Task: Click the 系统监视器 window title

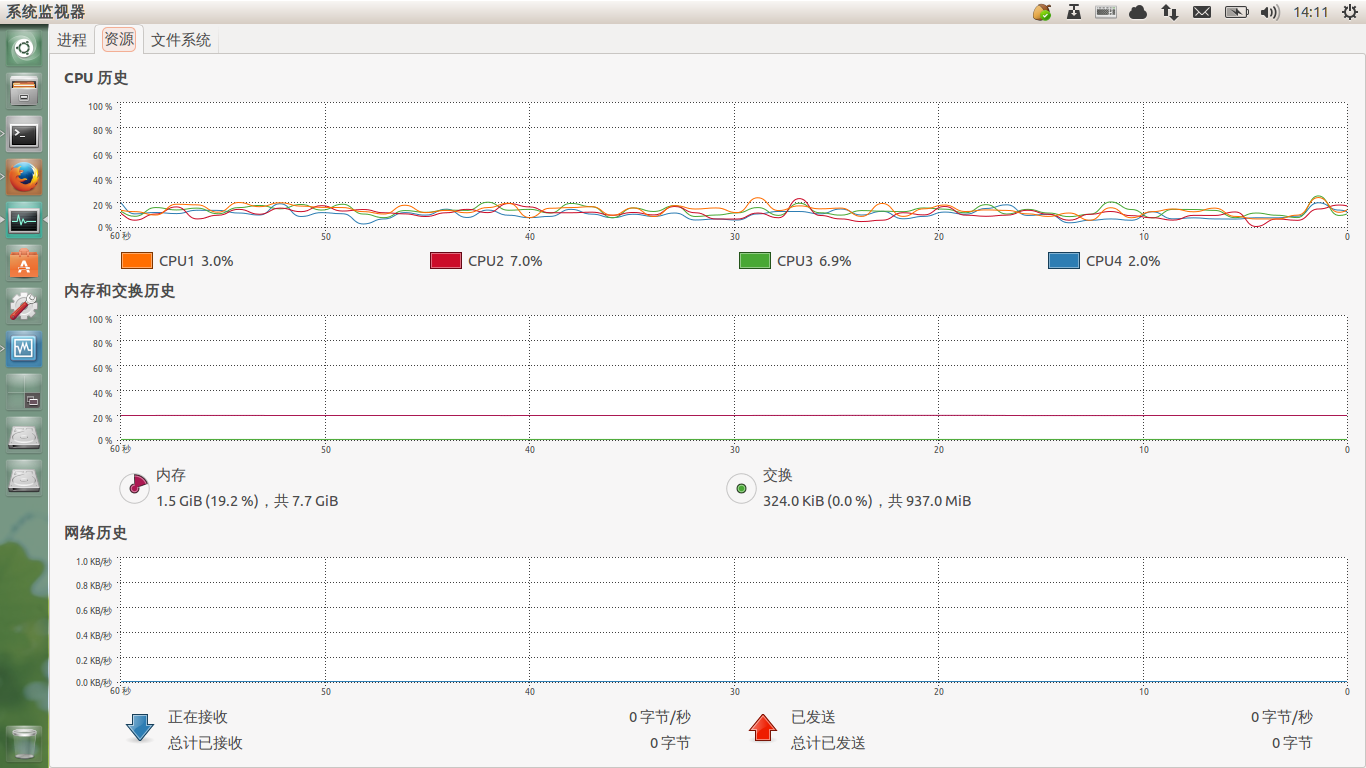Action: (46, 12)
